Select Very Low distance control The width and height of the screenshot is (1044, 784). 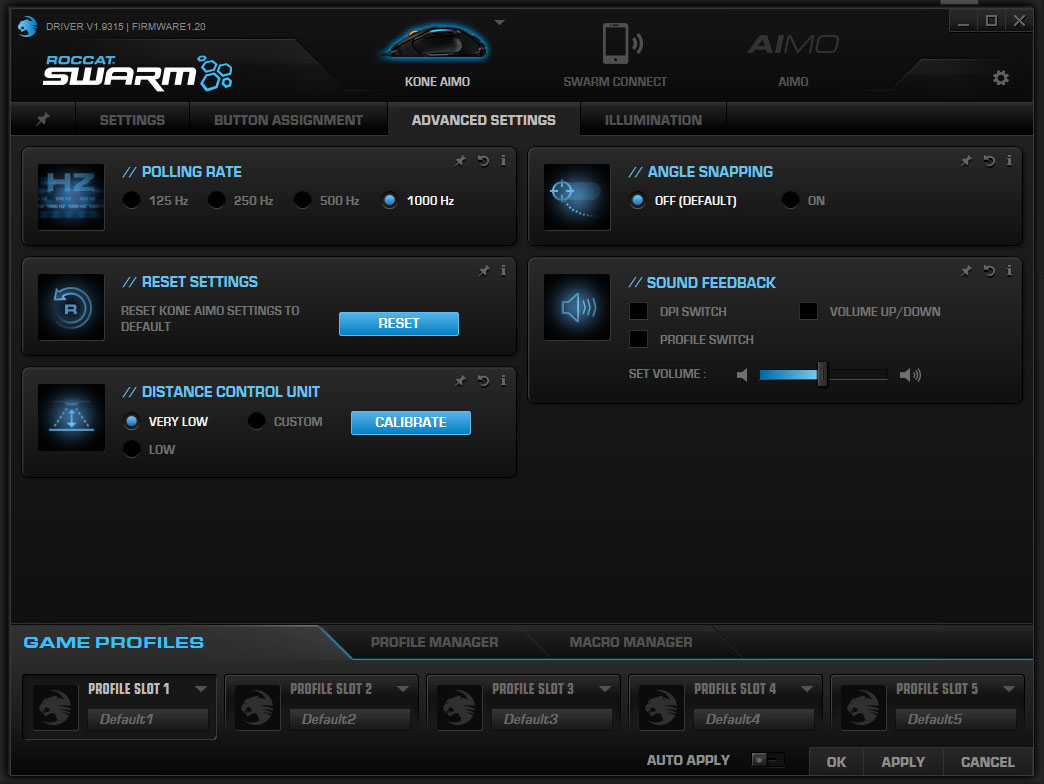pos(131,421)
